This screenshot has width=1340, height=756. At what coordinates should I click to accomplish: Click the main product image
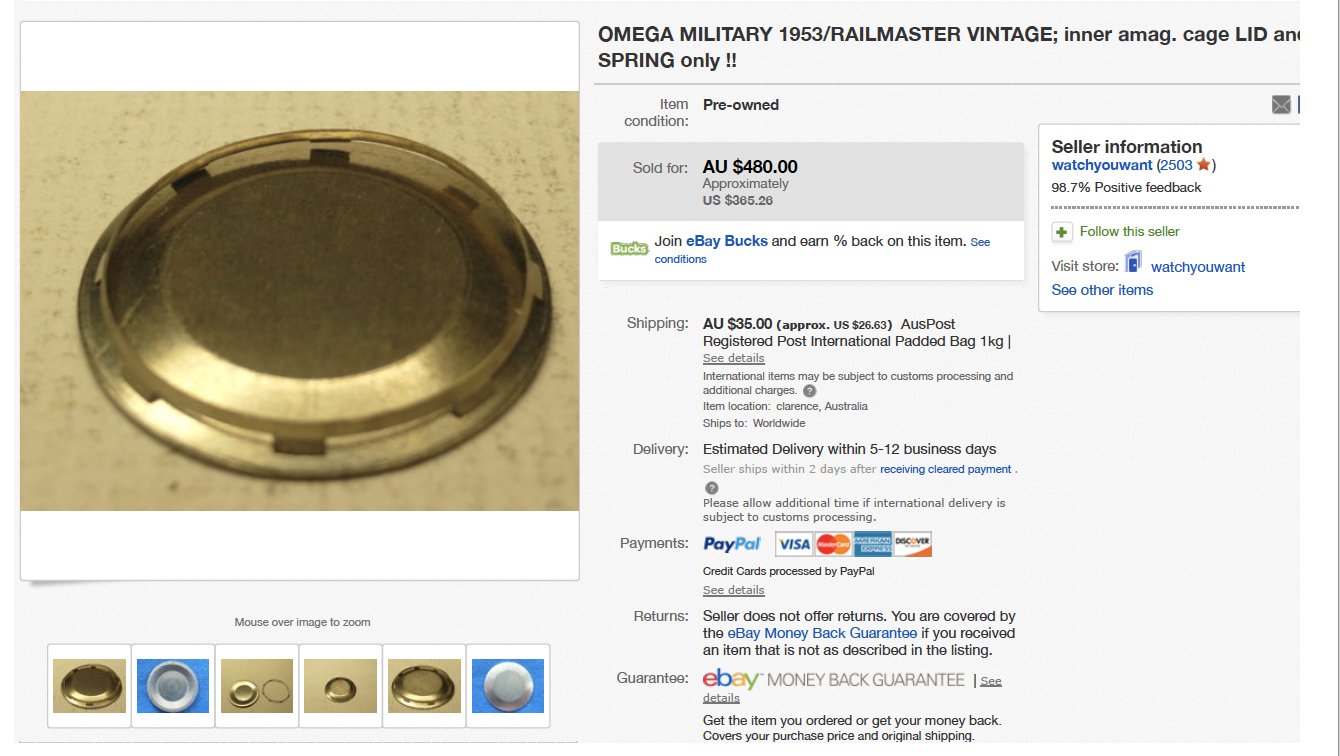[x=300, y=301]
